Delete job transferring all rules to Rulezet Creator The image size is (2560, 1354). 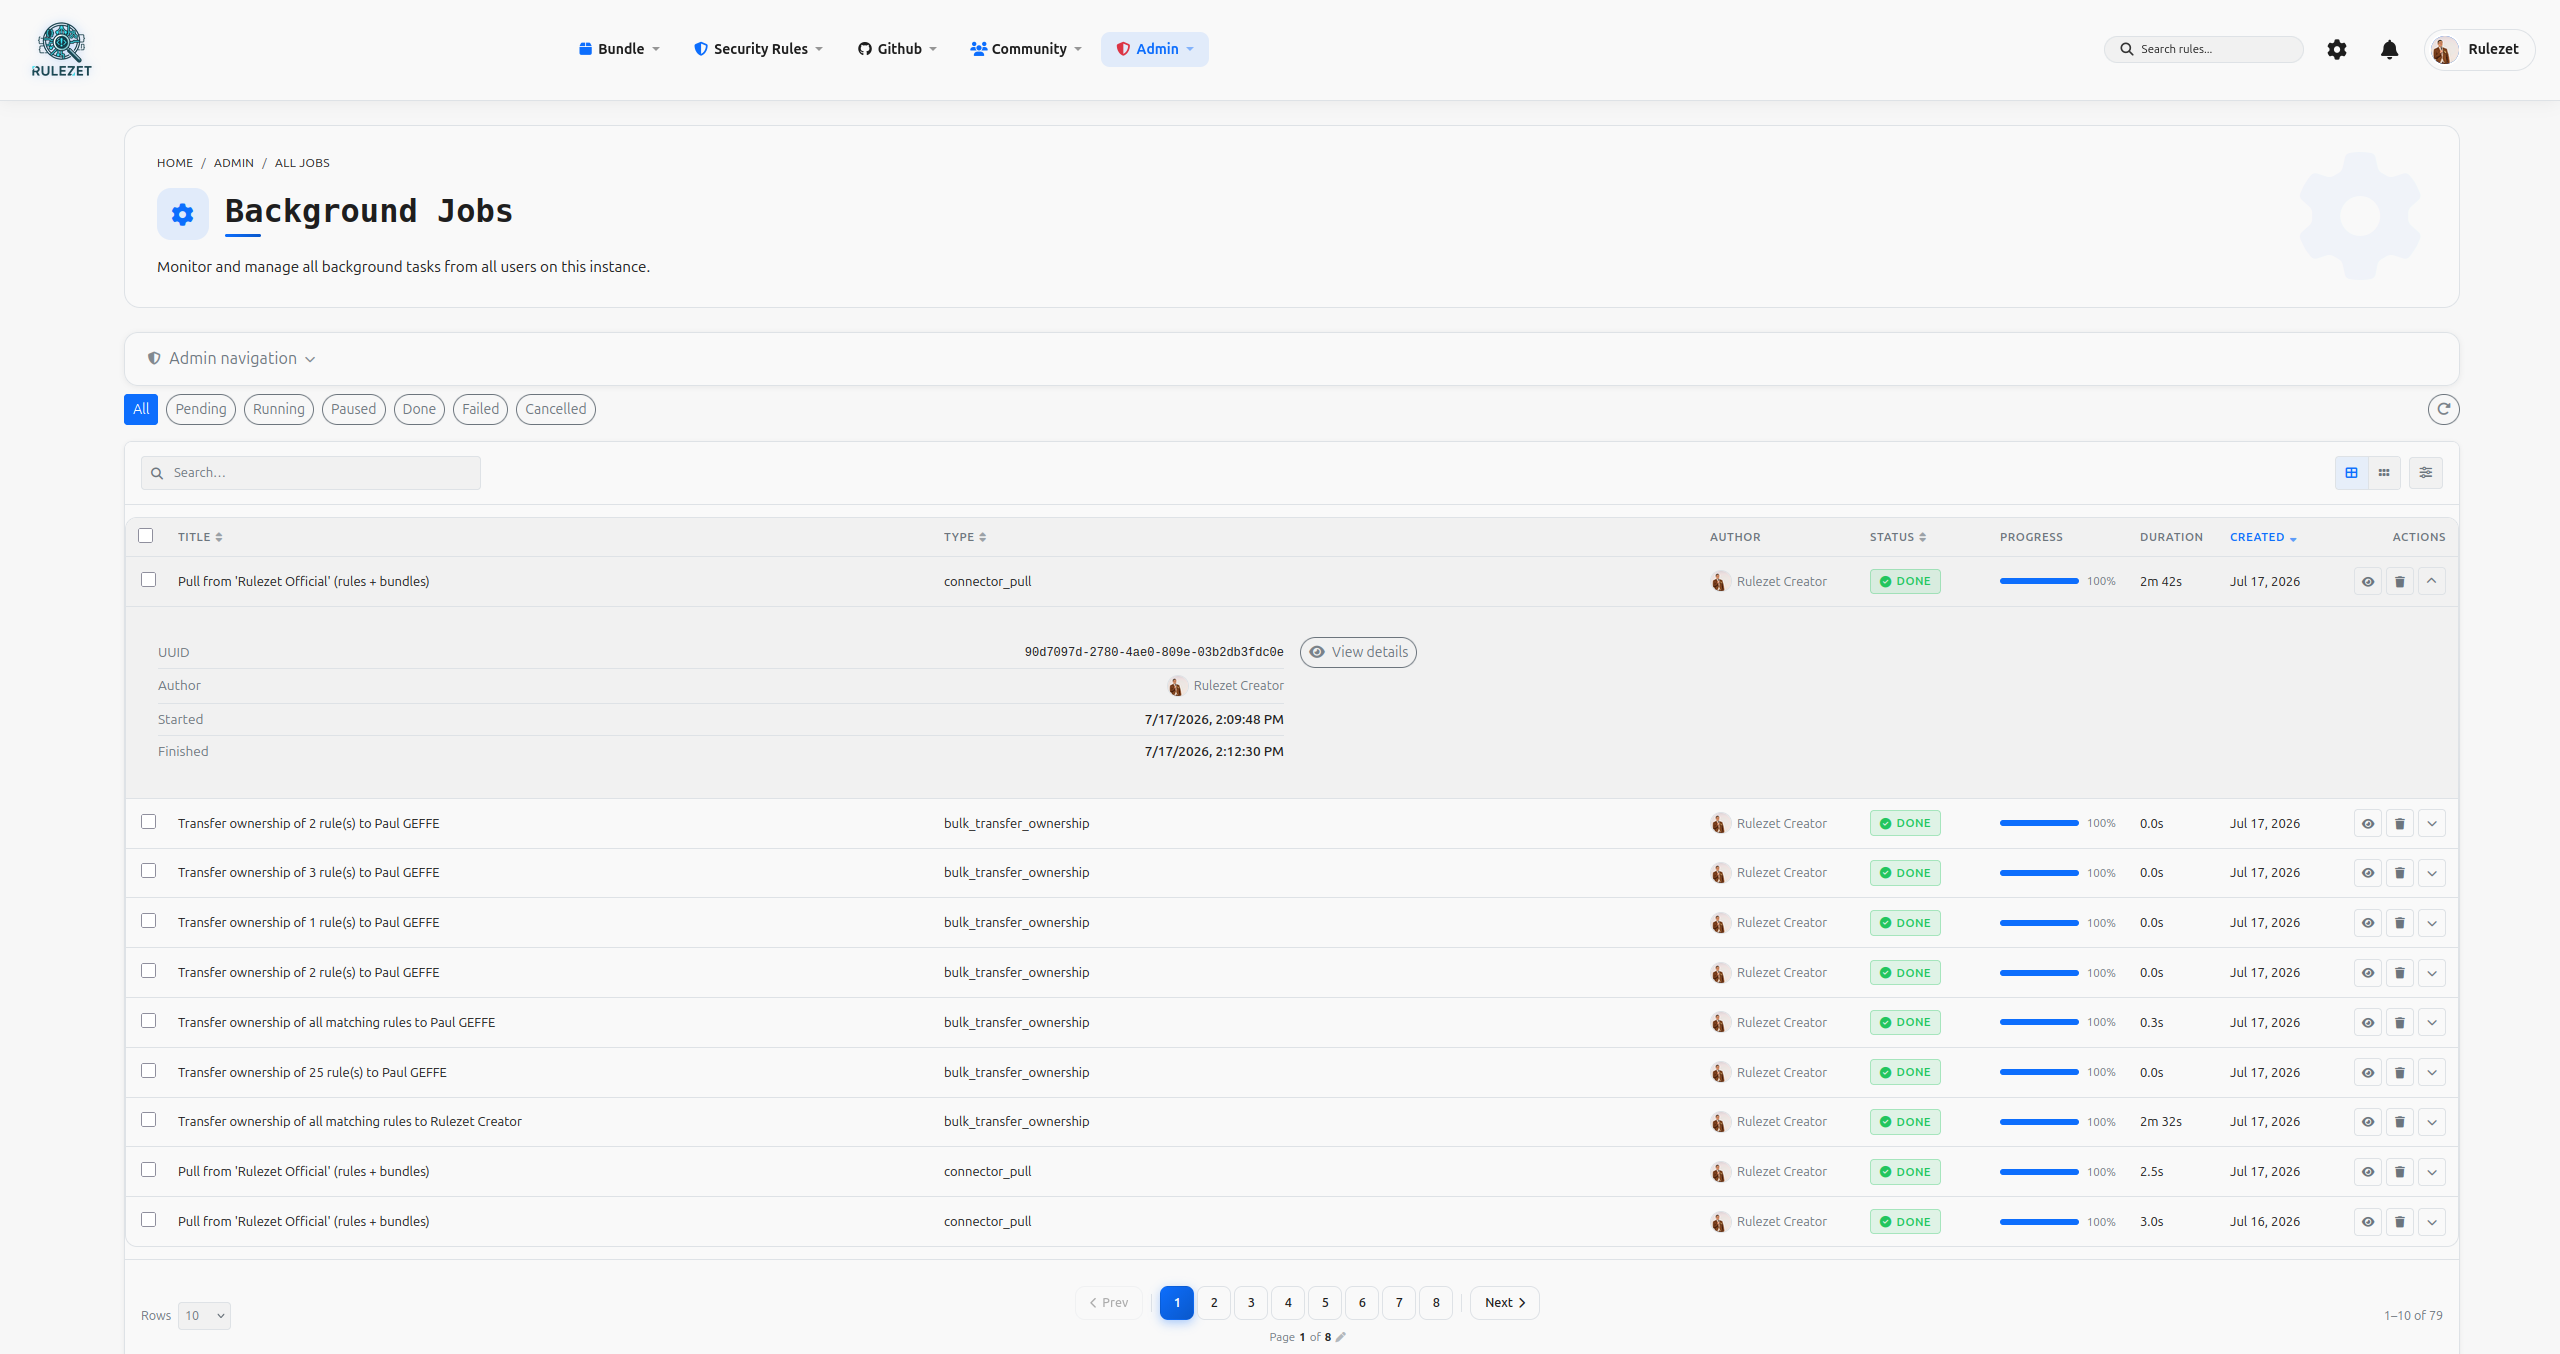2399,1122
